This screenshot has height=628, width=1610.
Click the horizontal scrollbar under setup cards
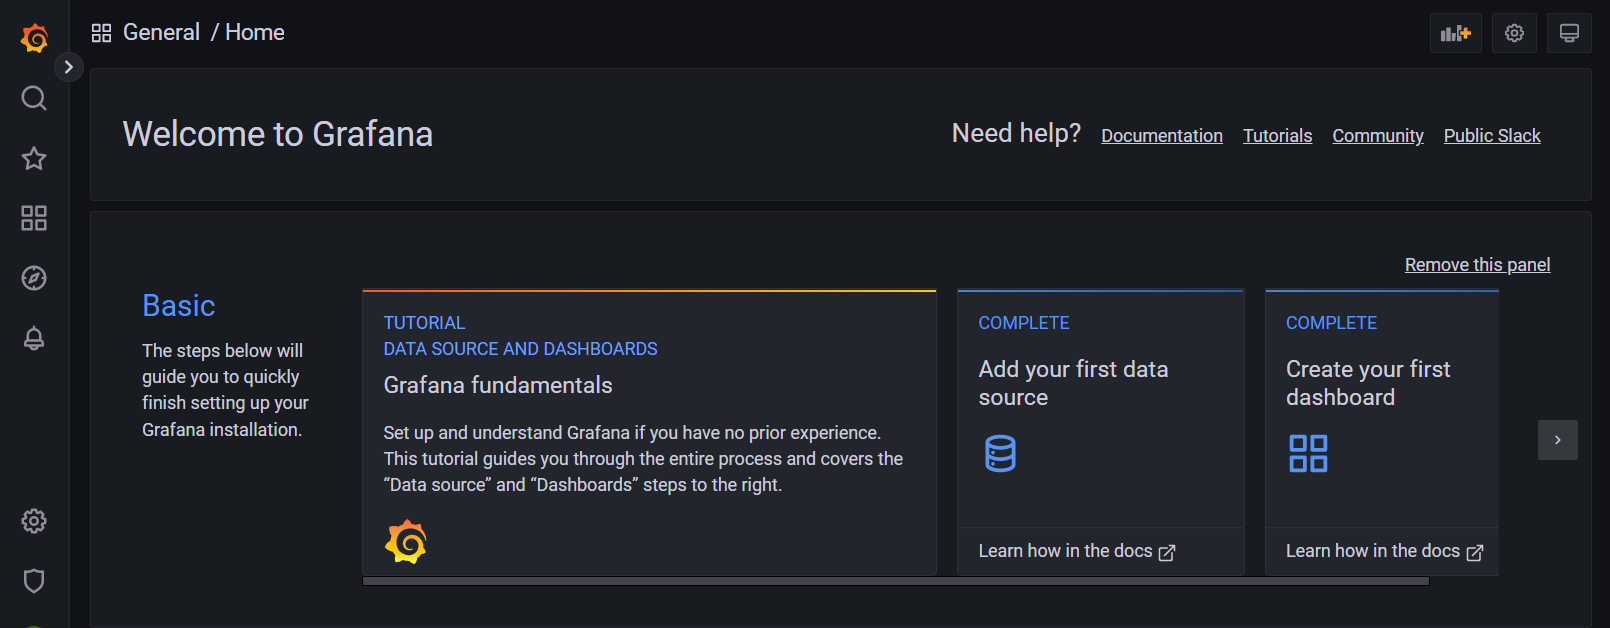click(895, 581)
